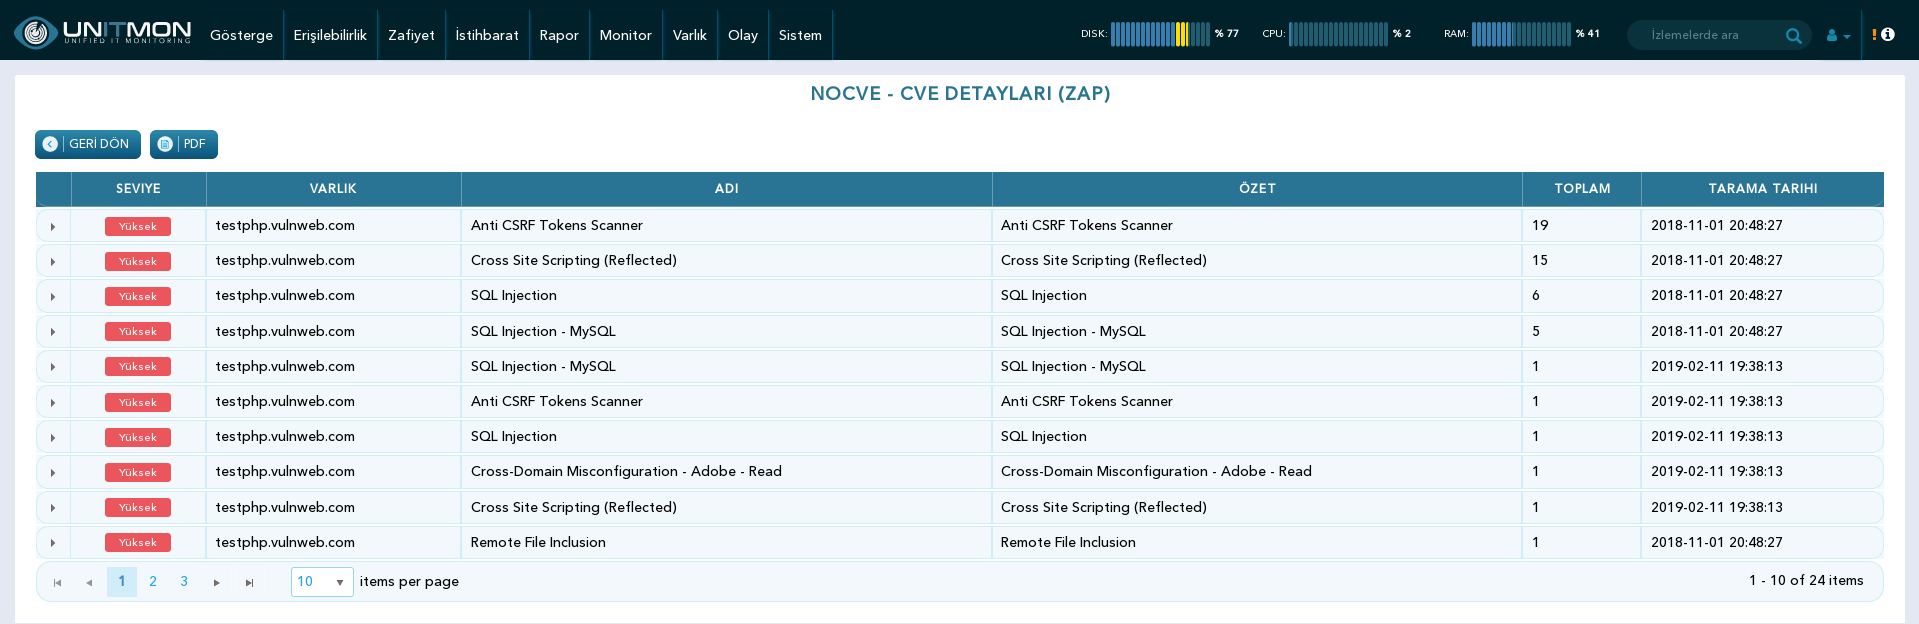Screen dimensions: 1919x624
Task: Open the info circle icon in header
Action: (x=1888, y=34)
